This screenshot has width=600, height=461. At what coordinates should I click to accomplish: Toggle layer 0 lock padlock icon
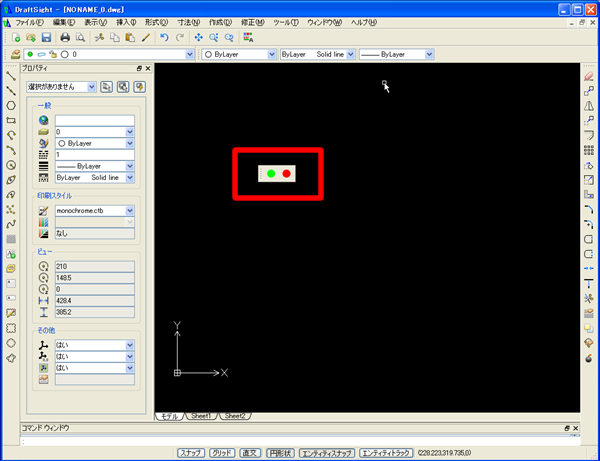pyautogui.click(x=53, y=54)
